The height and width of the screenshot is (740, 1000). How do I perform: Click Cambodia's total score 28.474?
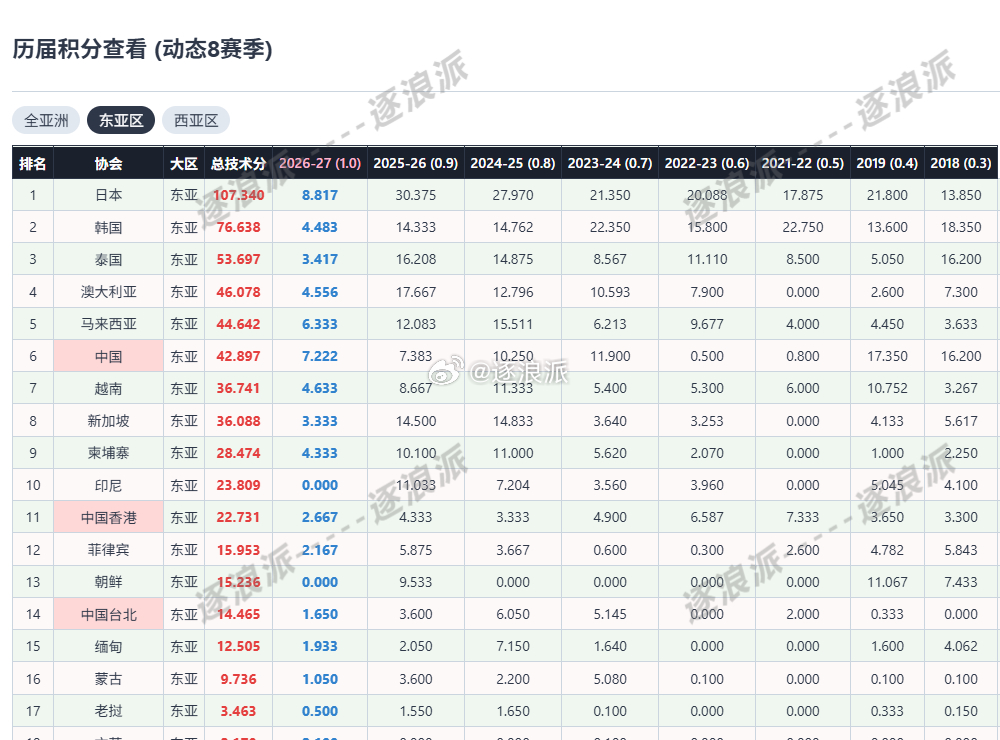point(239,453)
